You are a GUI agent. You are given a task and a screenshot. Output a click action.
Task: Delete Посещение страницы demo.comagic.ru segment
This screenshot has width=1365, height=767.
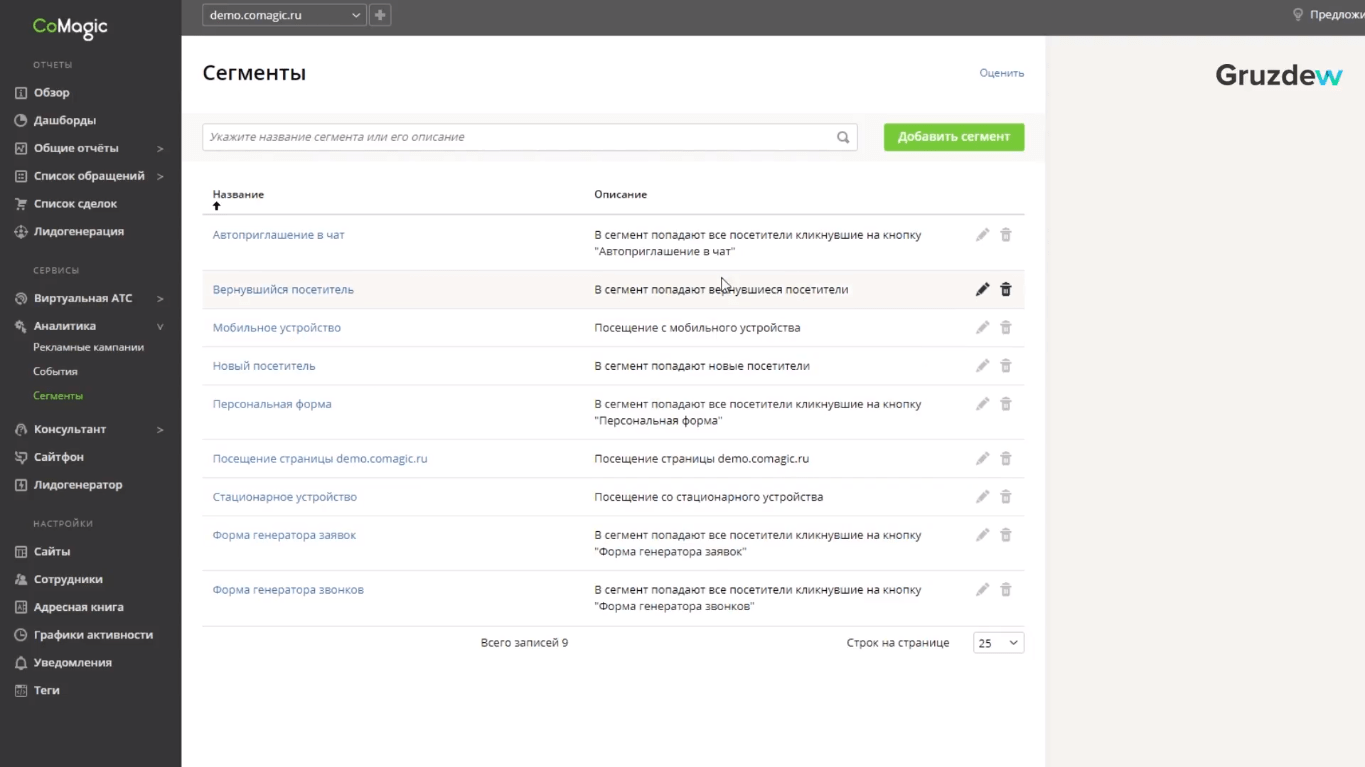[x=1006, y=458]
